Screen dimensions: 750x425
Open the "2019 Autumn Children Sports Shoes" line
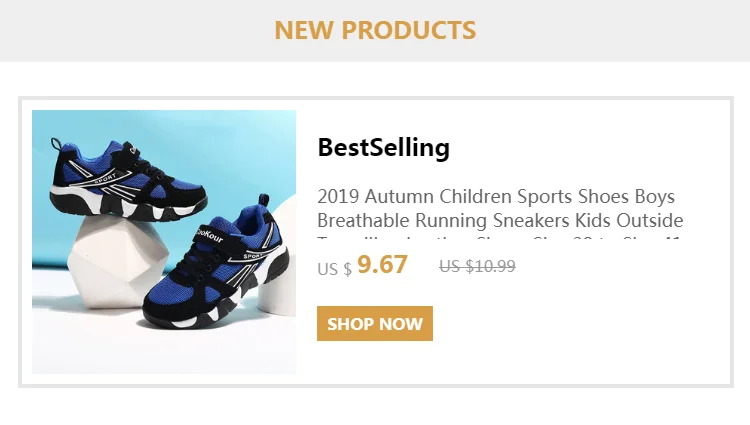(496, 196)
